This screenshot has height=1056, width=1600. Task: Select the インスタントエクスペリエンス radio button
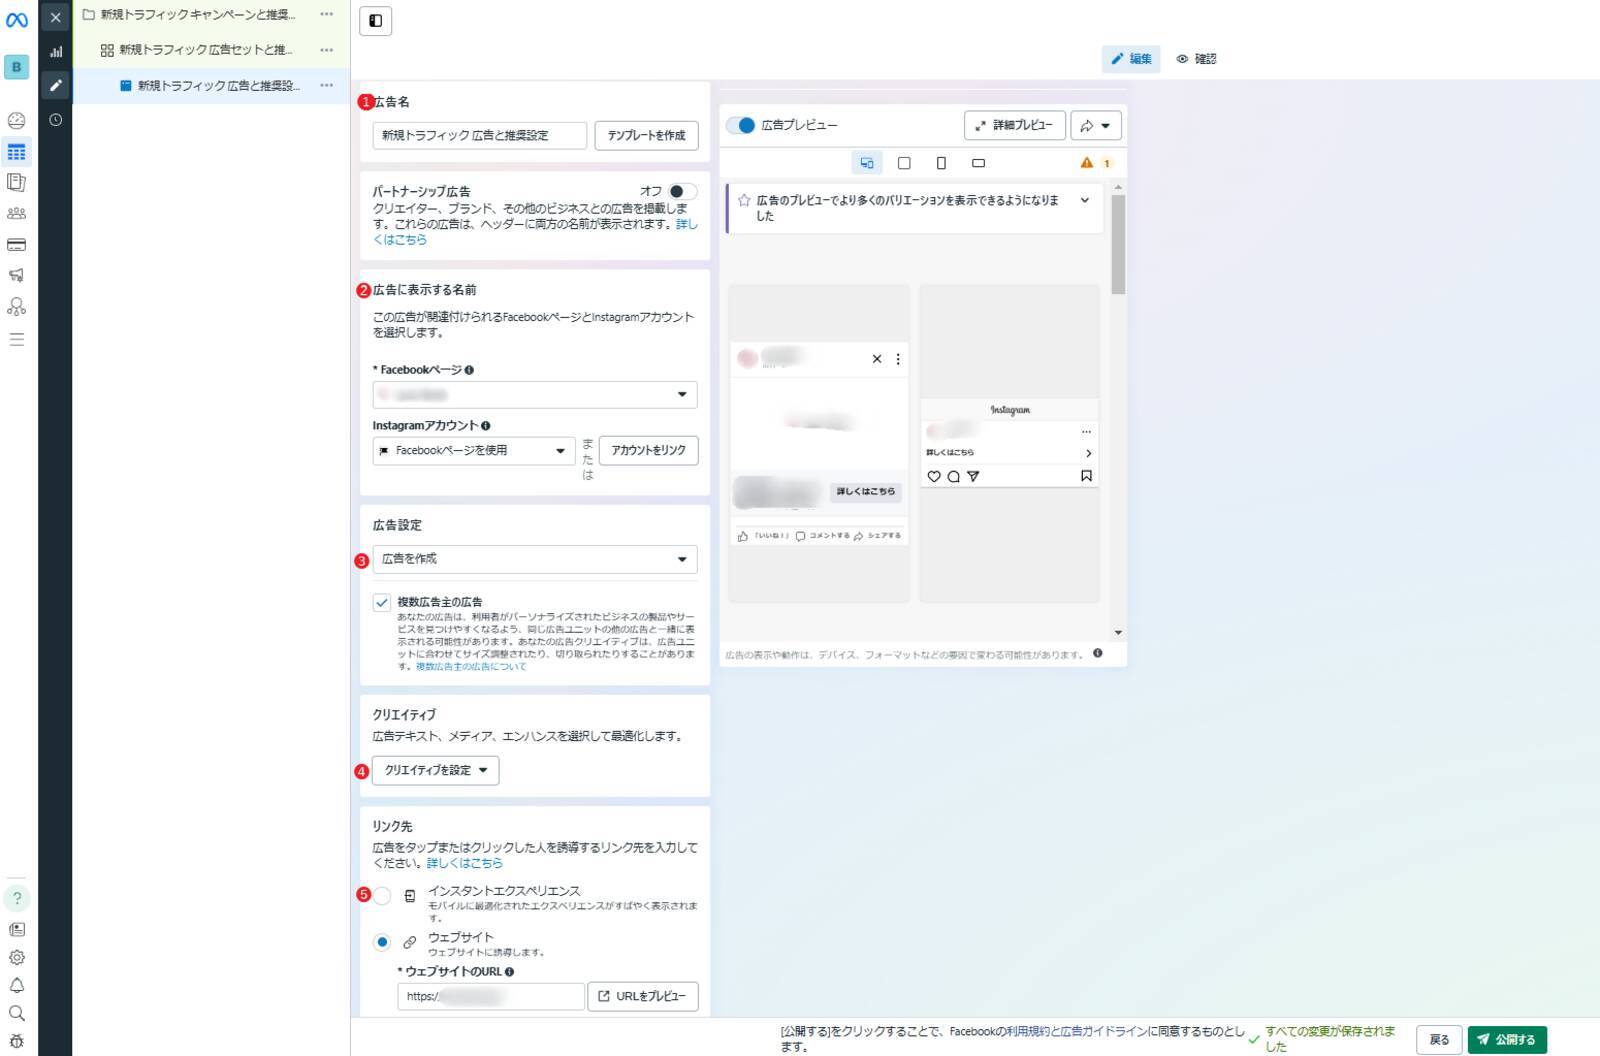point(382,896)
